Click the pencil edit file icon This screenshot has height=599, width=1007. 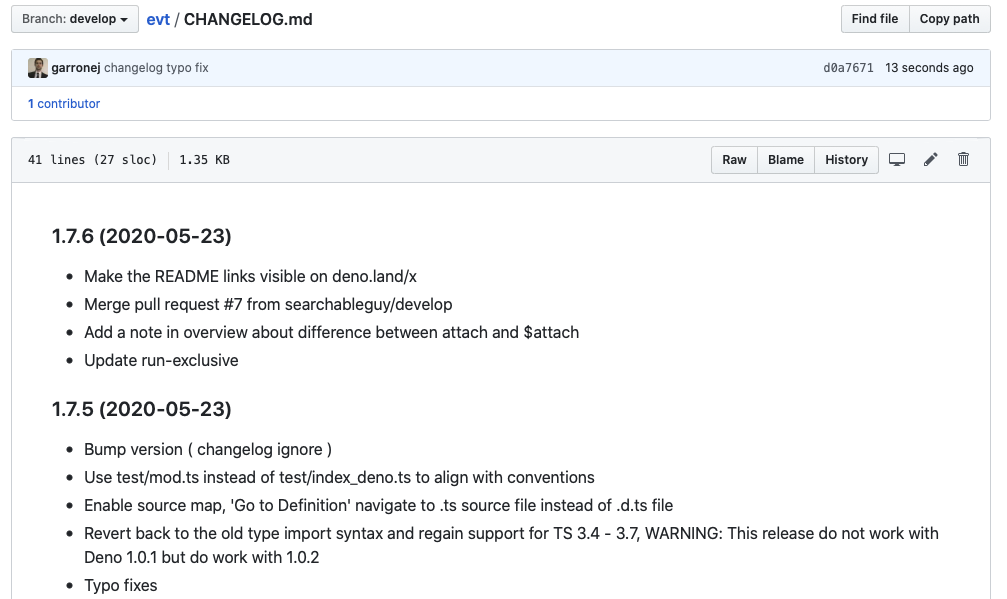pyautogui.click(x=931, y=160)
